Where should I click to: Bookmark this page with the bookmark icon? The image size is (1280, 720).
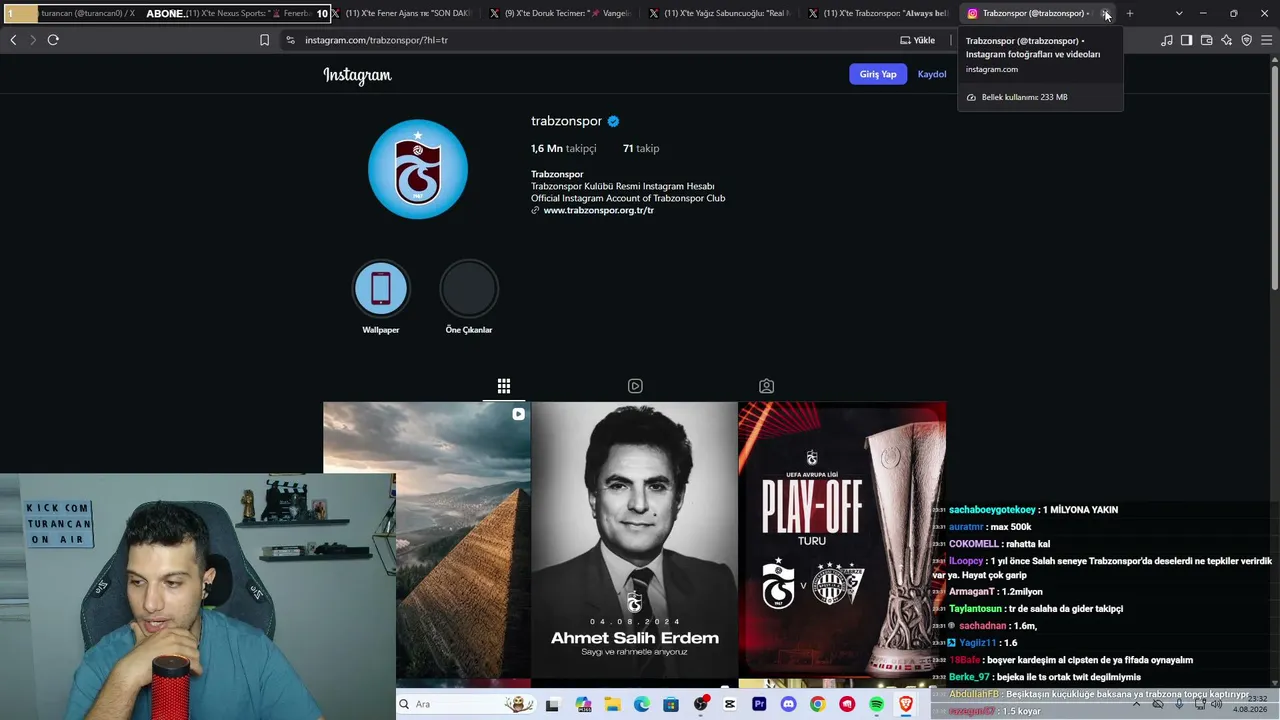click(x=265, y=40)
